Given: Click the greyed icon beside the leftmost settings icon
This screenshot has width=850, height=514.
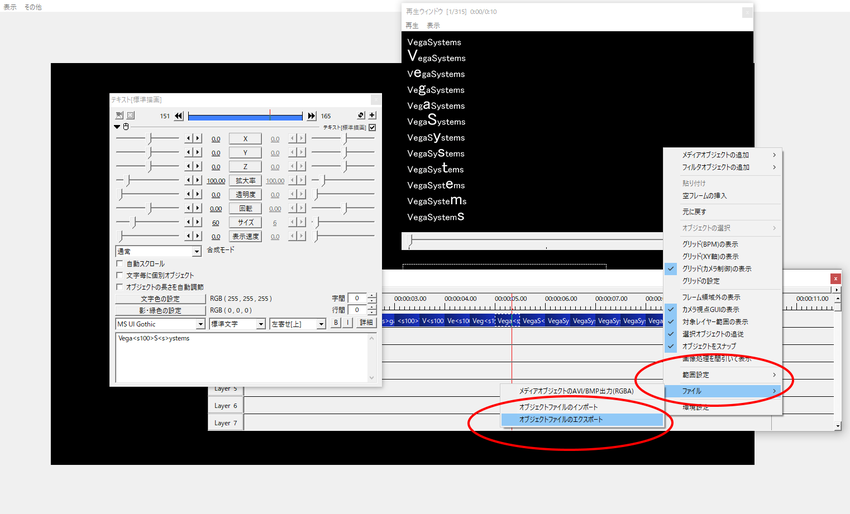Looking at the screenshot, I should coord(131,115).
